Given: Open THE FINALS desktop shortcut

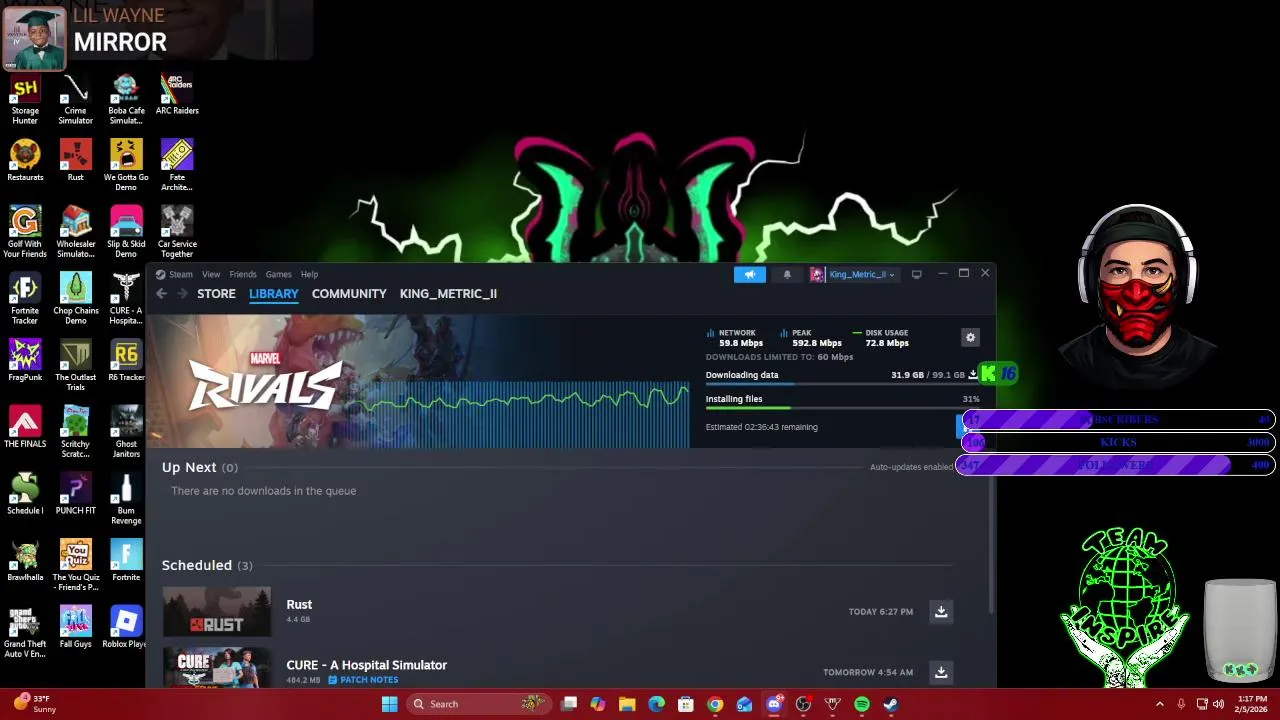Looking at the screenshot, I should tap(25, 428).
